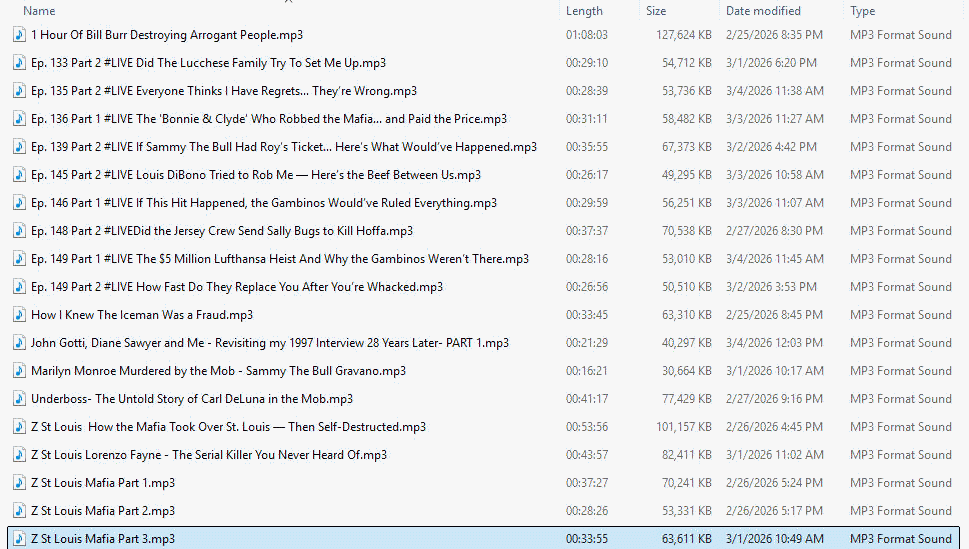This screenshot has width=969, height=549.
Task: Select the icon for Ep. 136 Part 1
Action: click(x=19, y=119)
